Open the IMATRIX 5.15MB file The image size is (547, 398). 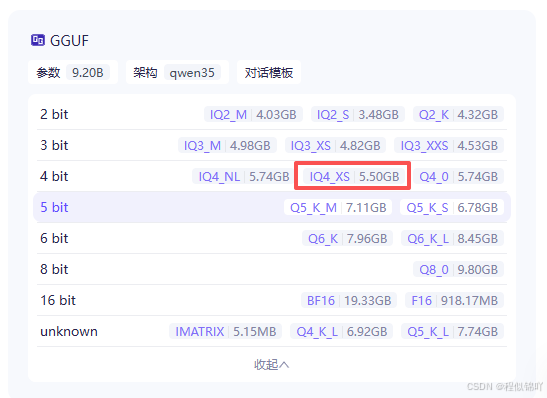[225, 332]
